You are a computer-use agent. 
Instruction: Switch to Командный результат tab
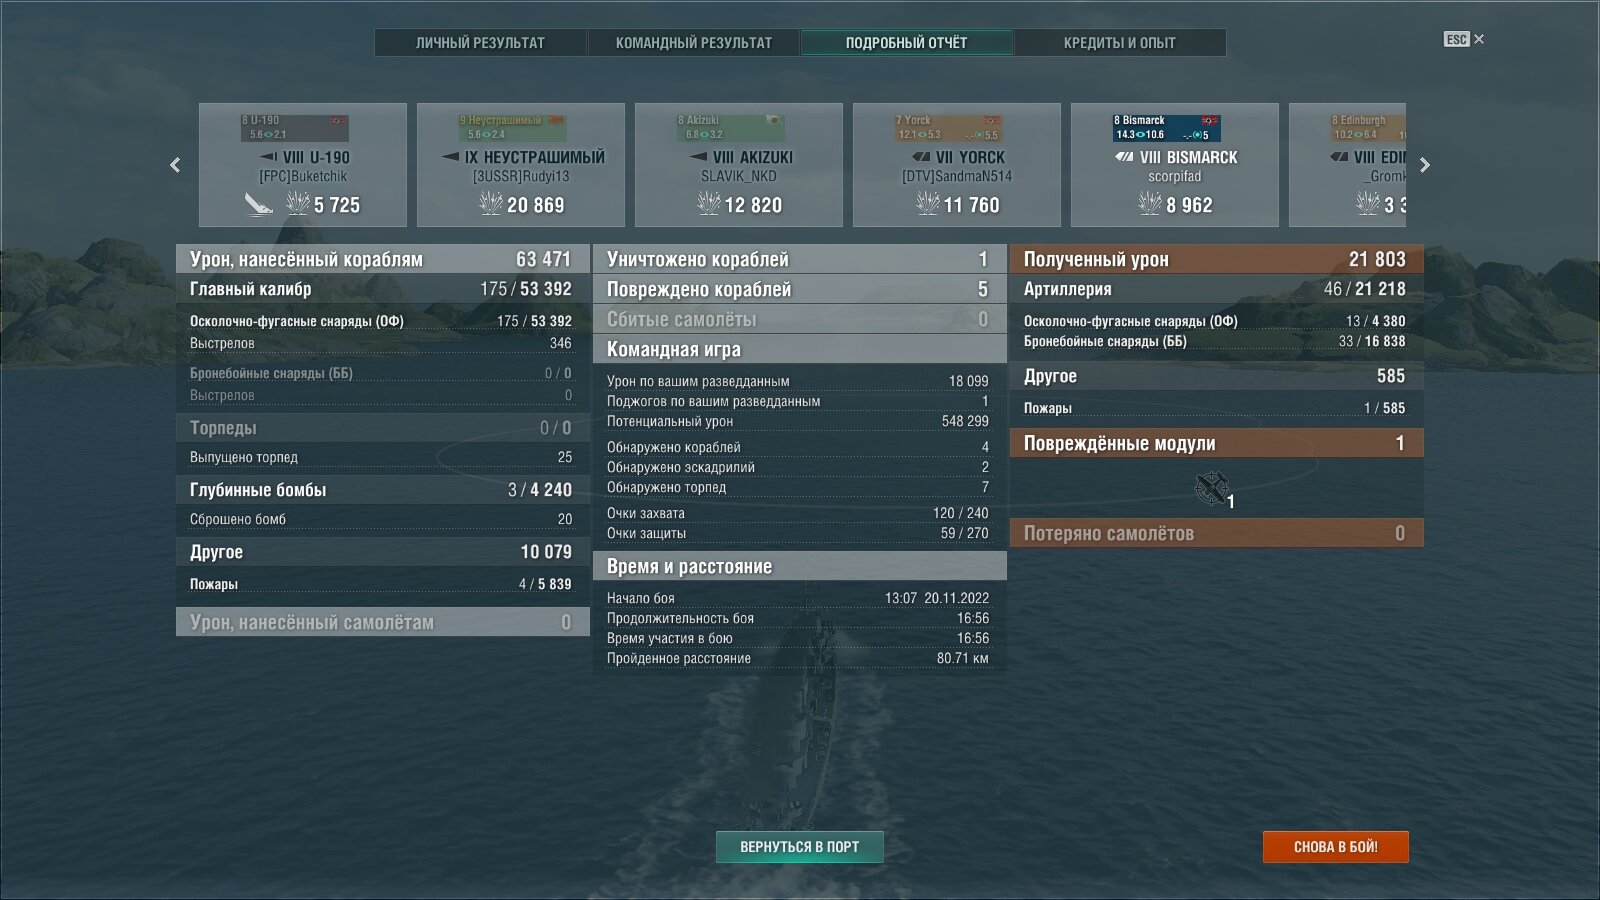coord(693,42)
